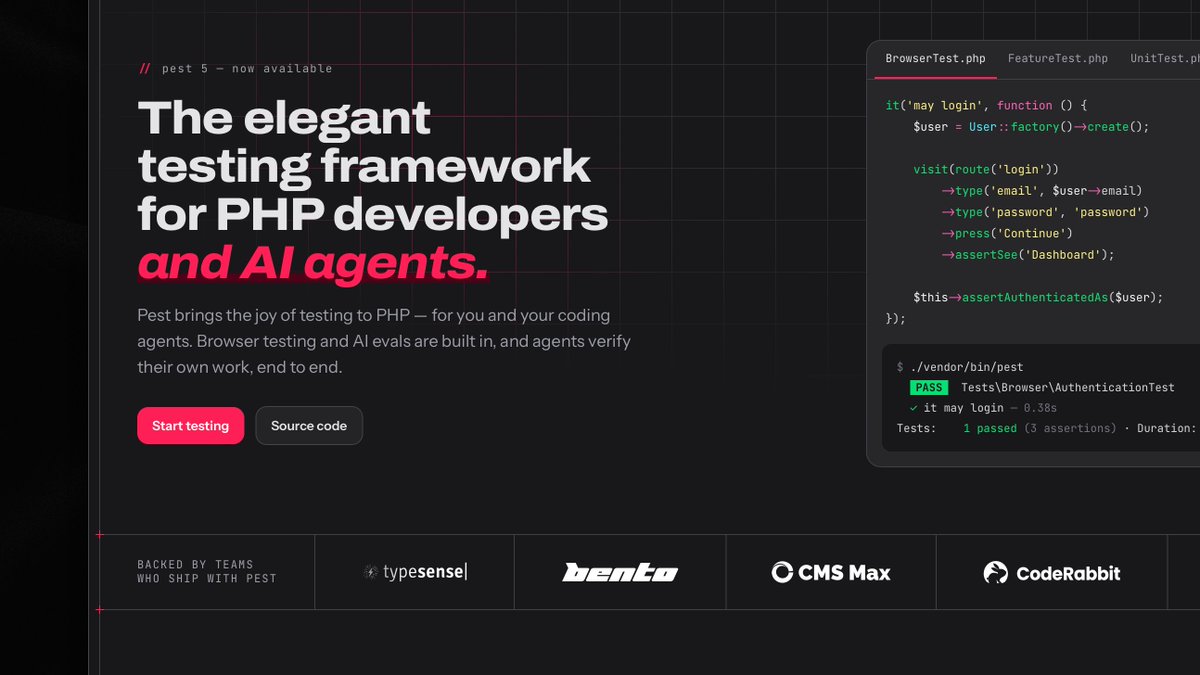
Task: Click the "->type('password', 'password')" line
Action: click(1045, 212)
